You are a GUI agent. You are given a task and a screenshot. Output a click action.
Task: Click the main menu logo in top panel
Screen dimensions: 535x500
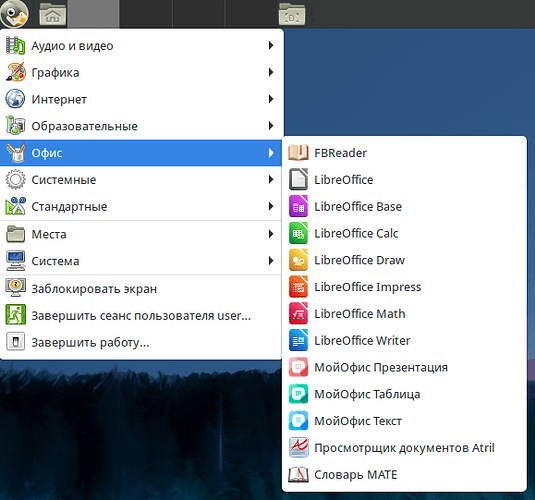click(14, 14)
